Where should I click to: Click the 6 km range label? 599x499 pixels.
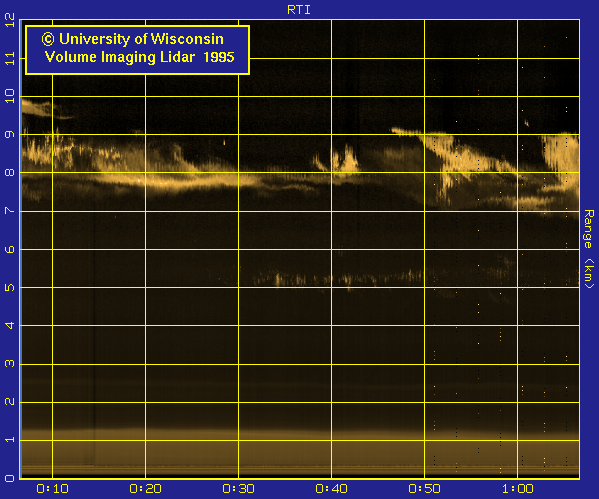click(x=10, y=249)
